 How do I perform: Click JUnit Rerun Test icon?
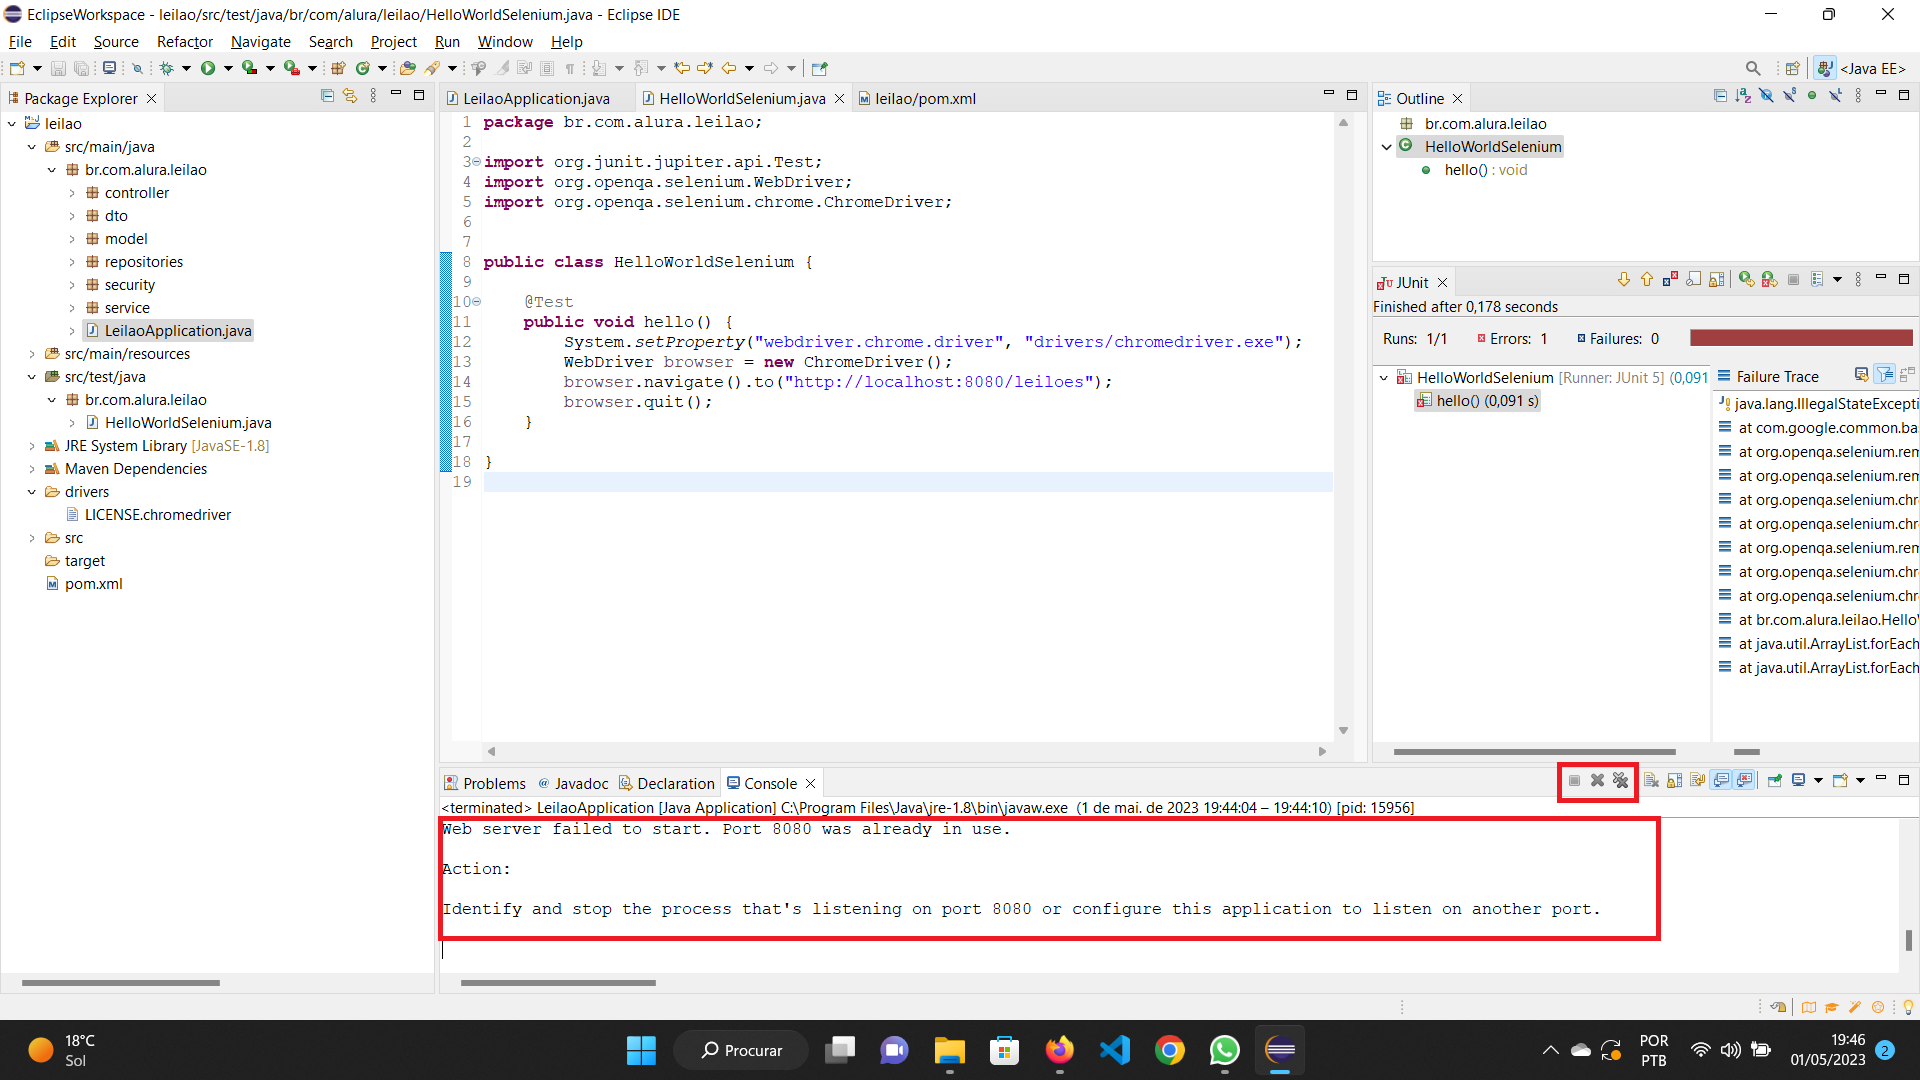(1747, 280)
